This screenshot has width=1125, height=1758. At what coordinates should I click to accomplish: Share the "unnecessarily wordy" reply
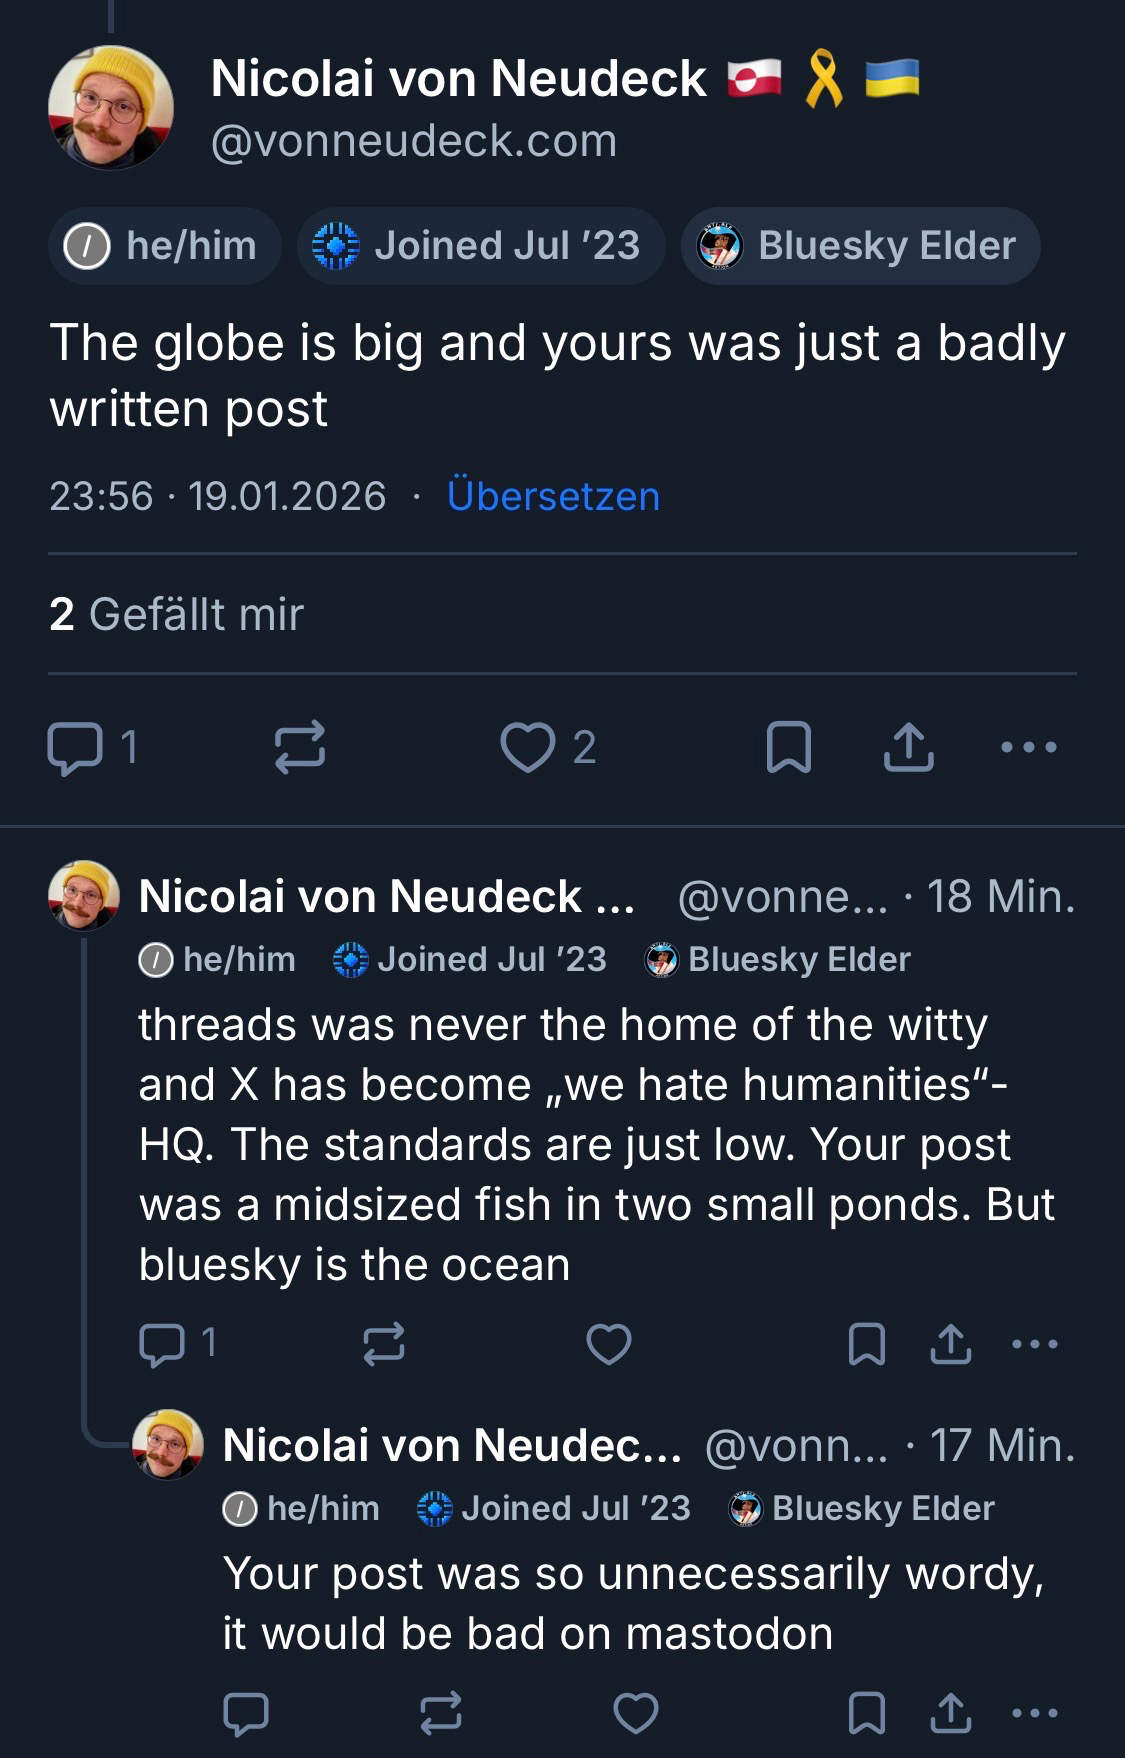tap(950, 1713)
